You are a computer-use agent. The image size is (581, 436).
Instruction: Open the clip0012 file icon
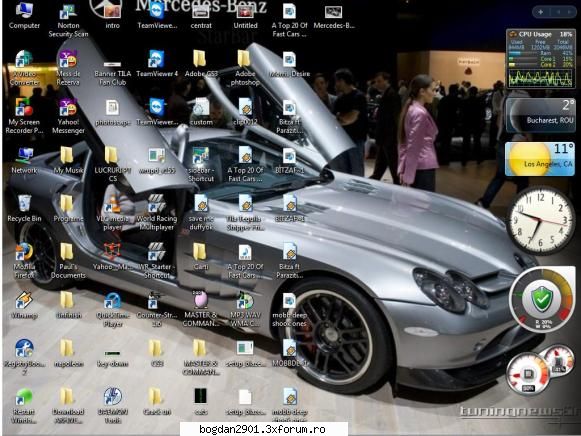point(245,112)
